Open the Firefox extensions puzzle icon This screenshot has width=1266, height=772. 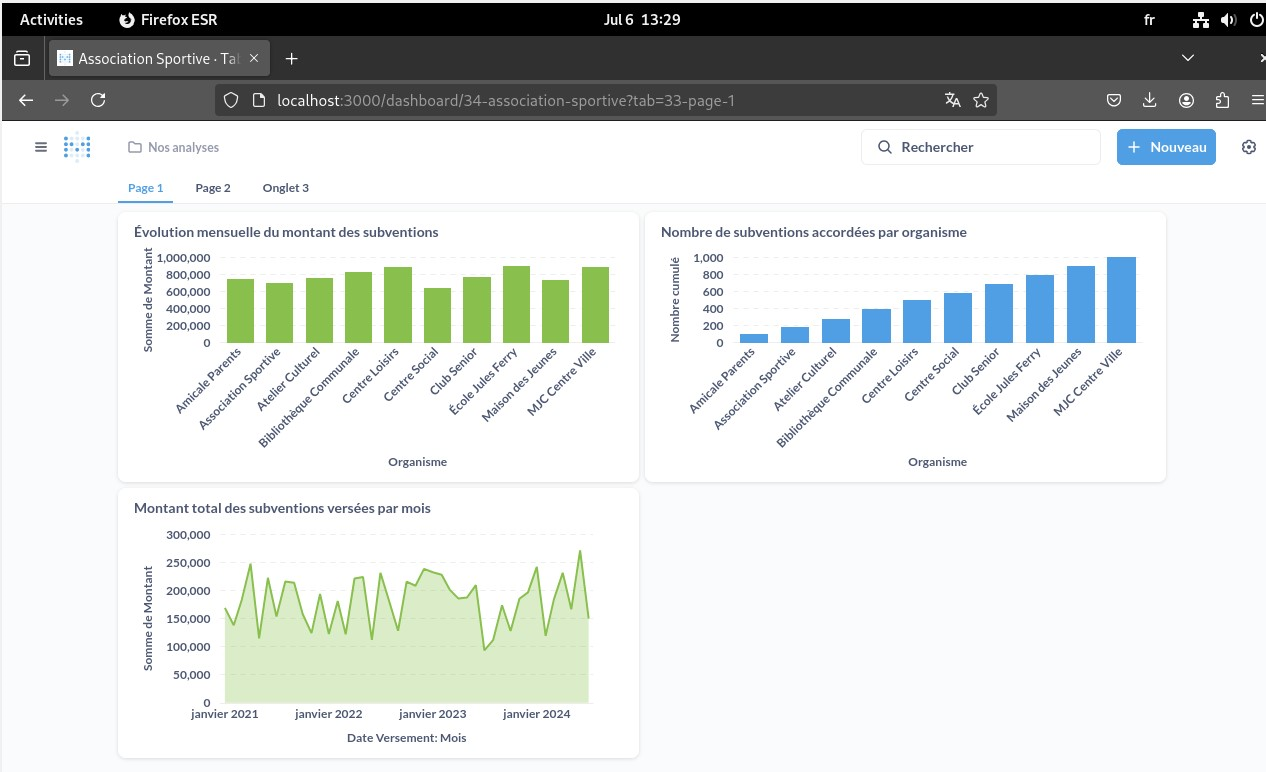click(x=1222, y=100)
